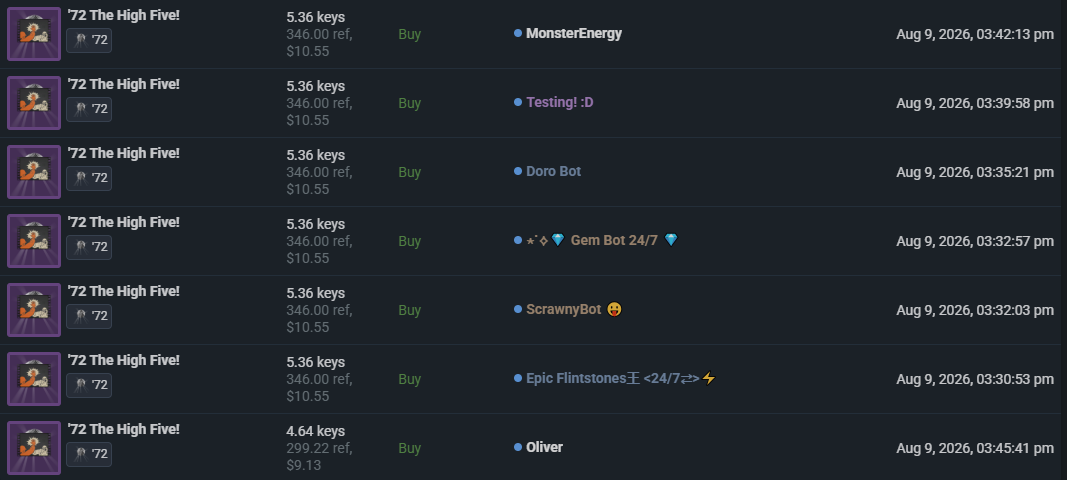Open '72 The High Five! title in Doro Bot listing
The image size is (1067, 480).
pos(123,153)
